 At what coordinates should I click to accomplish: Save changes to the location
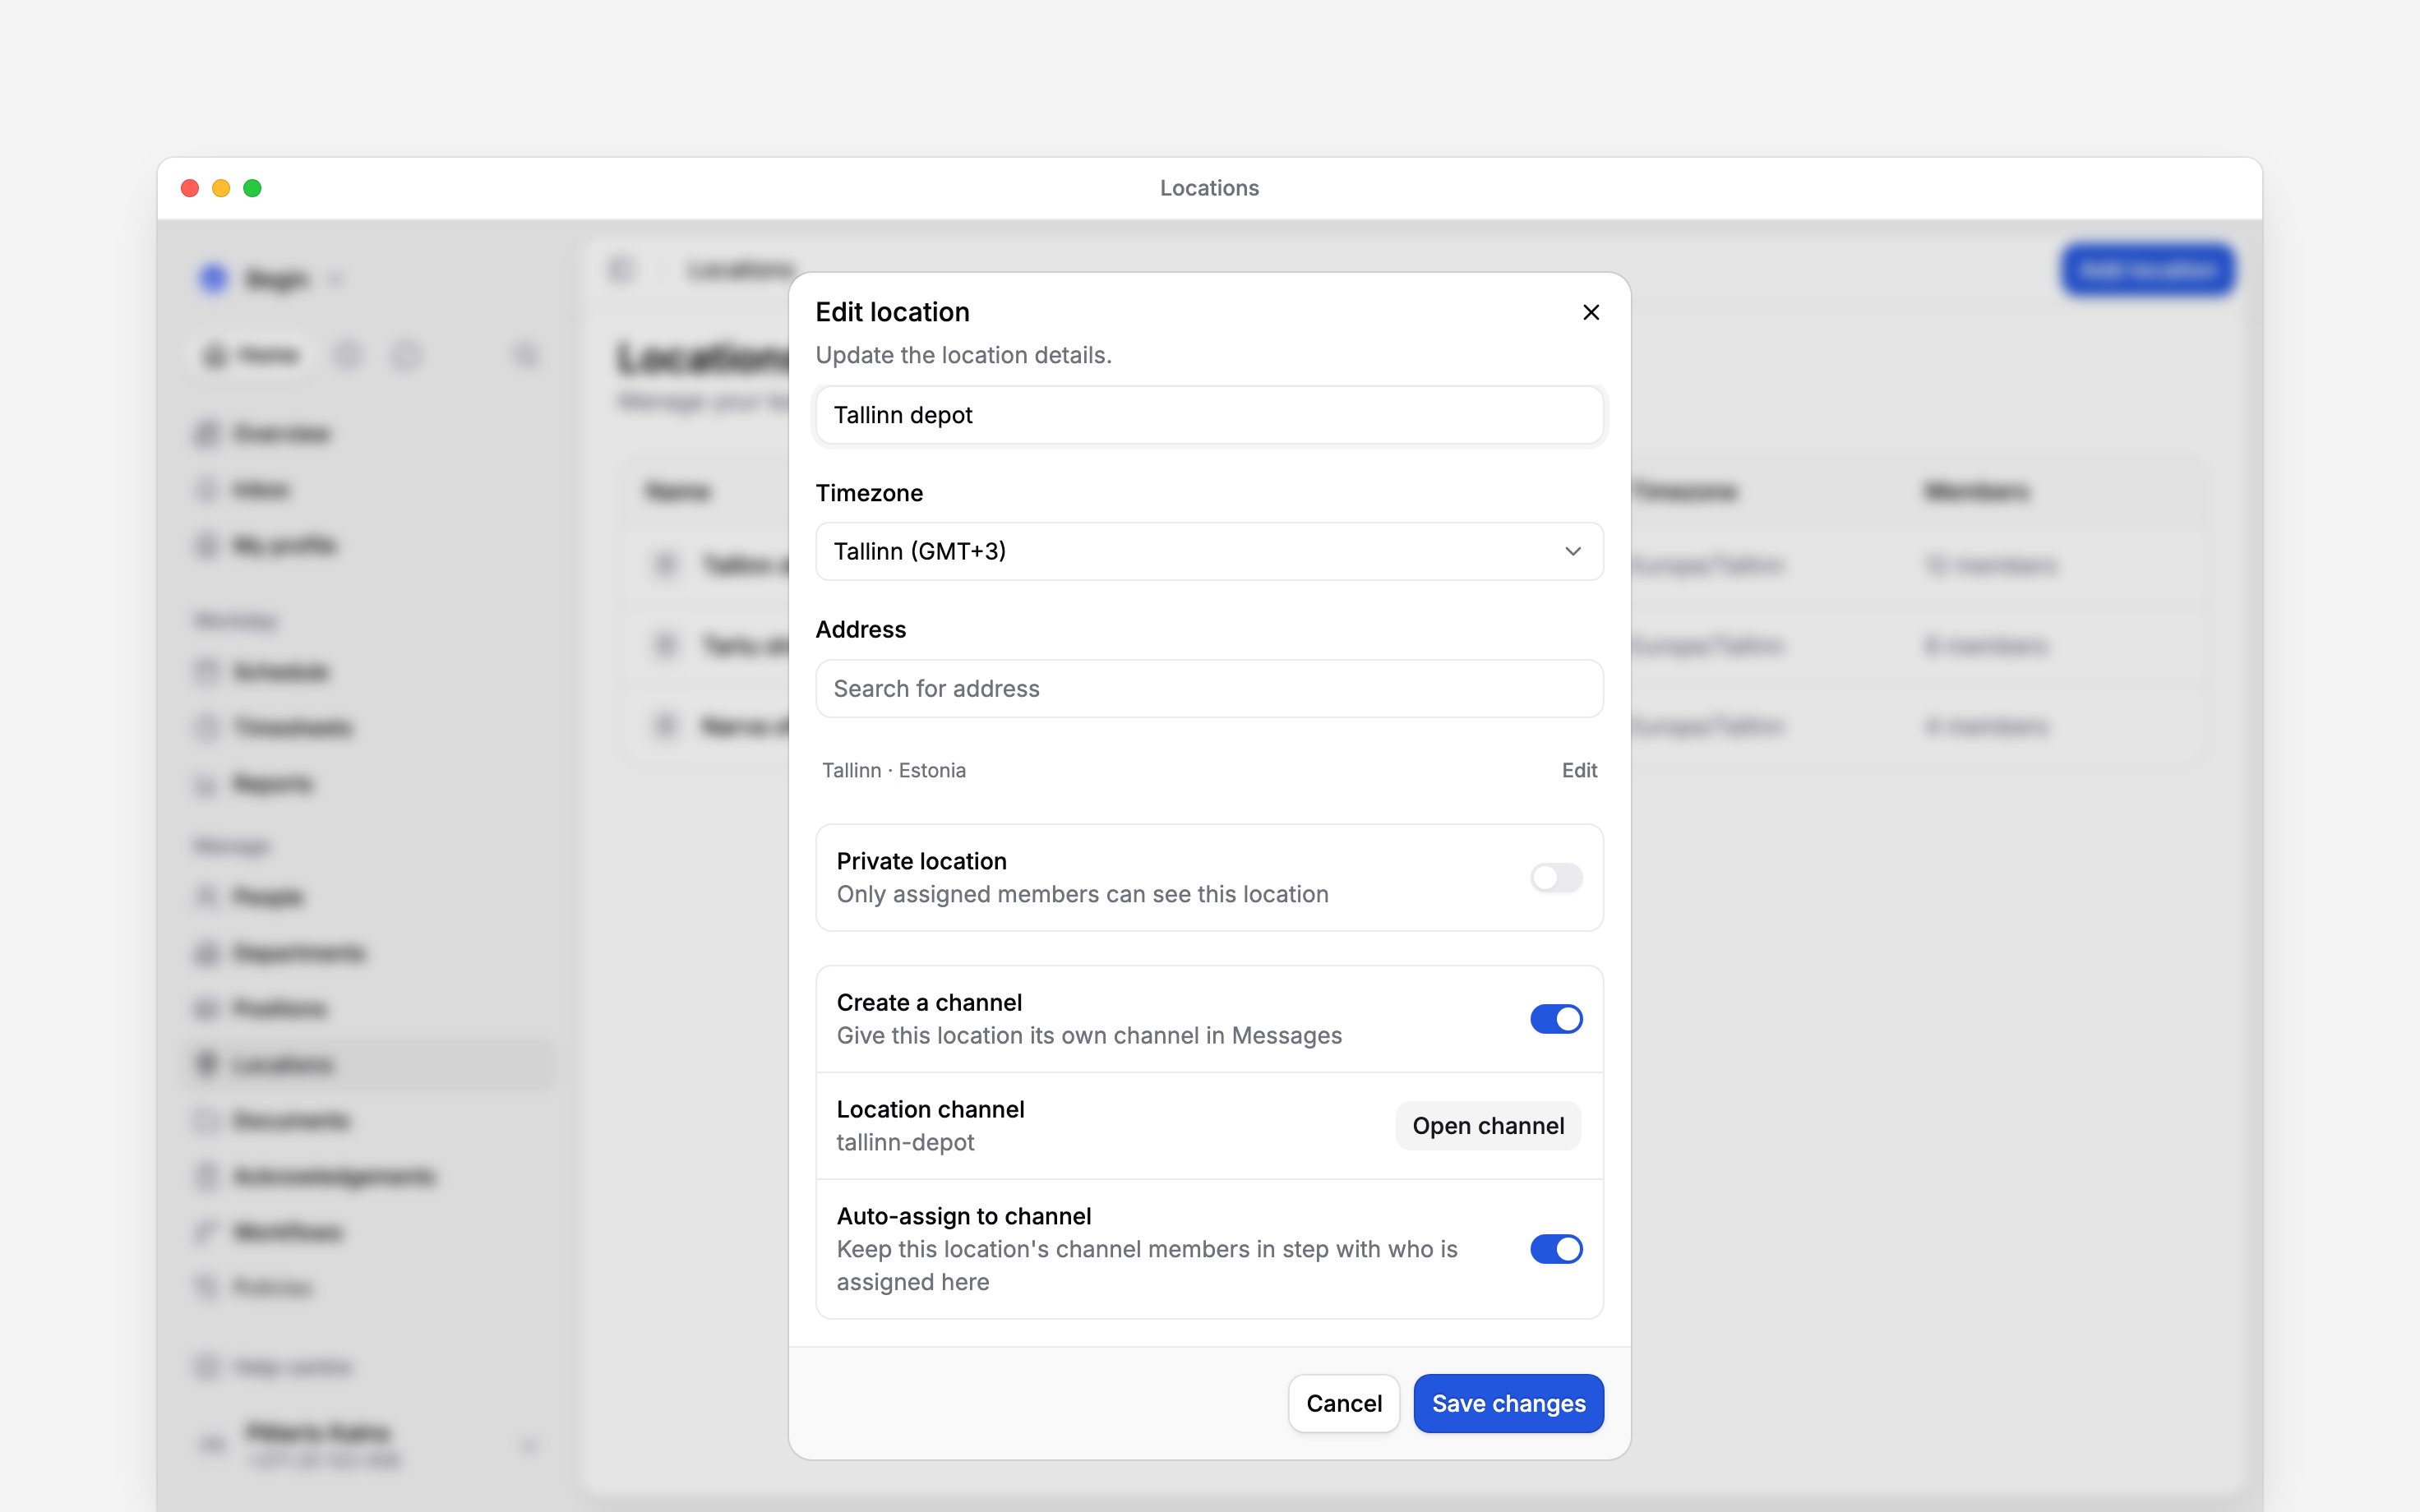point(1508,1403)
